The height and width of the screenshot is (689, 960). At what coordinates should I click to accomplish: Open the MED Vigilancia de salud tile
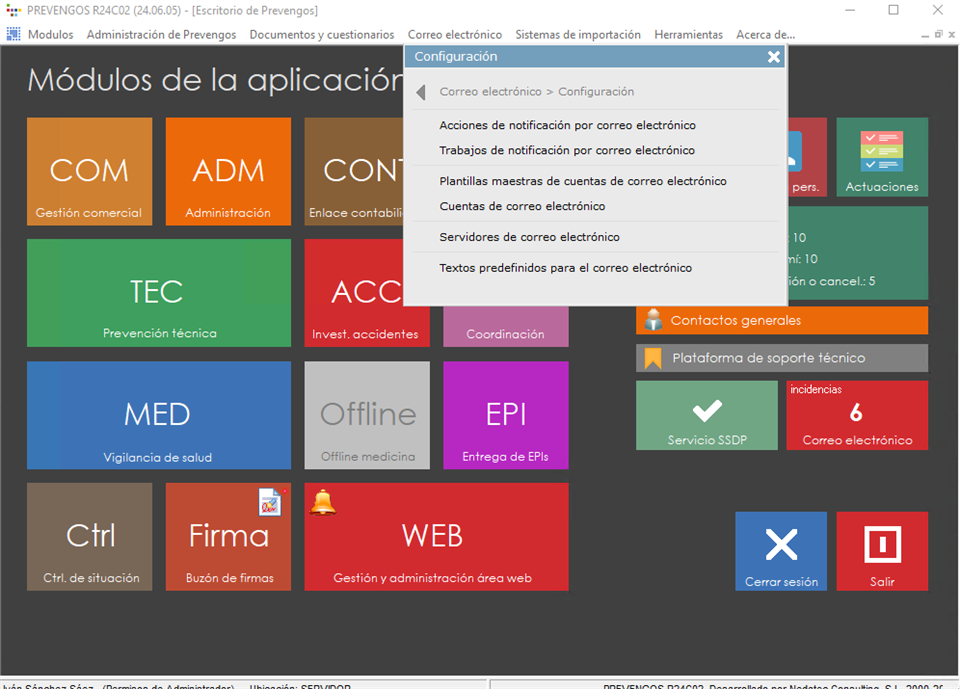pos(158,415)
